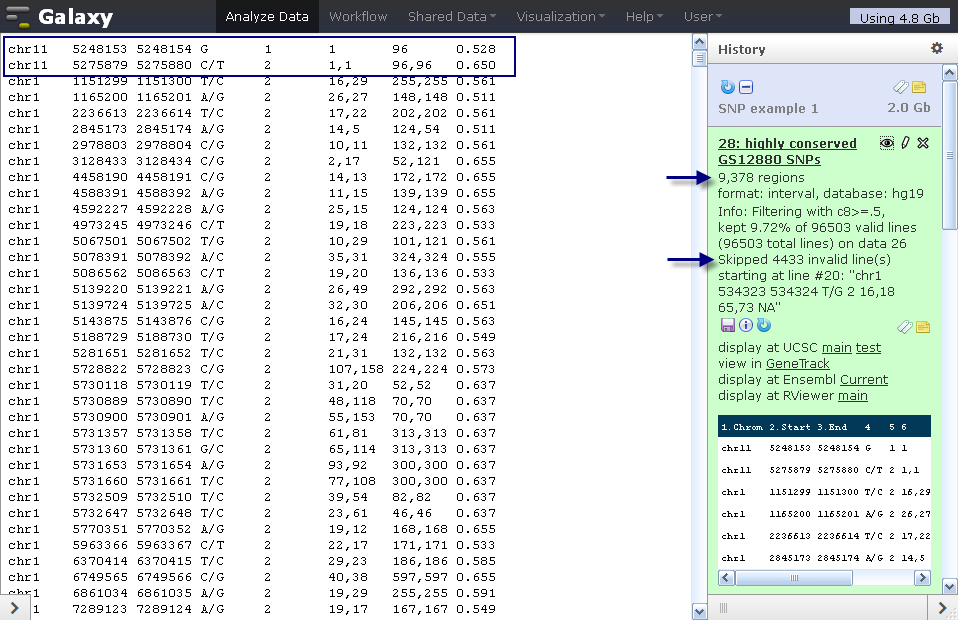Open the highly conserved GS12880 SNPs dataset title
This screenshot has width=958, height=620.
[x=788, y=151]
